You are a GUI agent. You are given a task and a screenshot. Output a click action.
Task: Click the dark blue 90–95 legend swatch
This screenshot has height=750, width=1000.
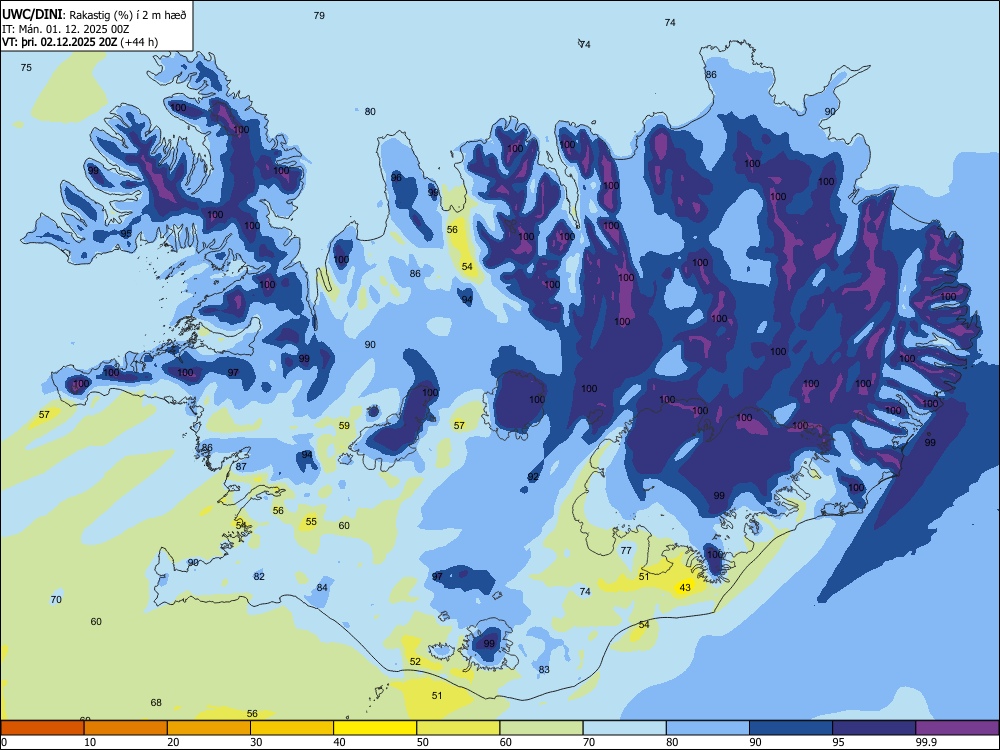pos(791,728)
